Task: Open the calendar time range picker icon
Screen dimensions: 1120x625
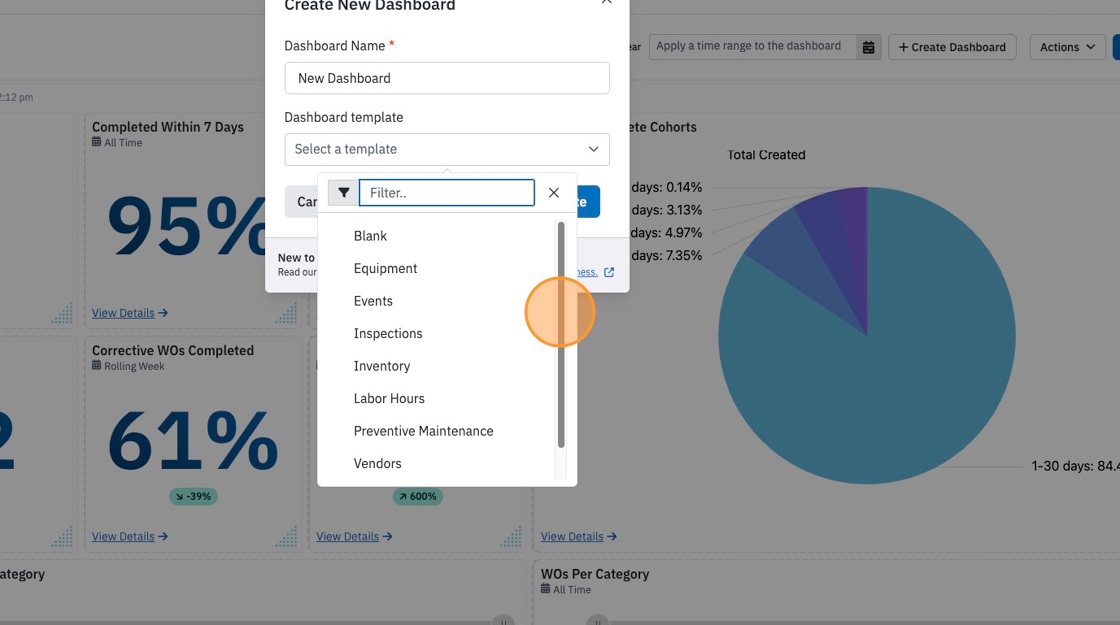Action: point(869,47)
